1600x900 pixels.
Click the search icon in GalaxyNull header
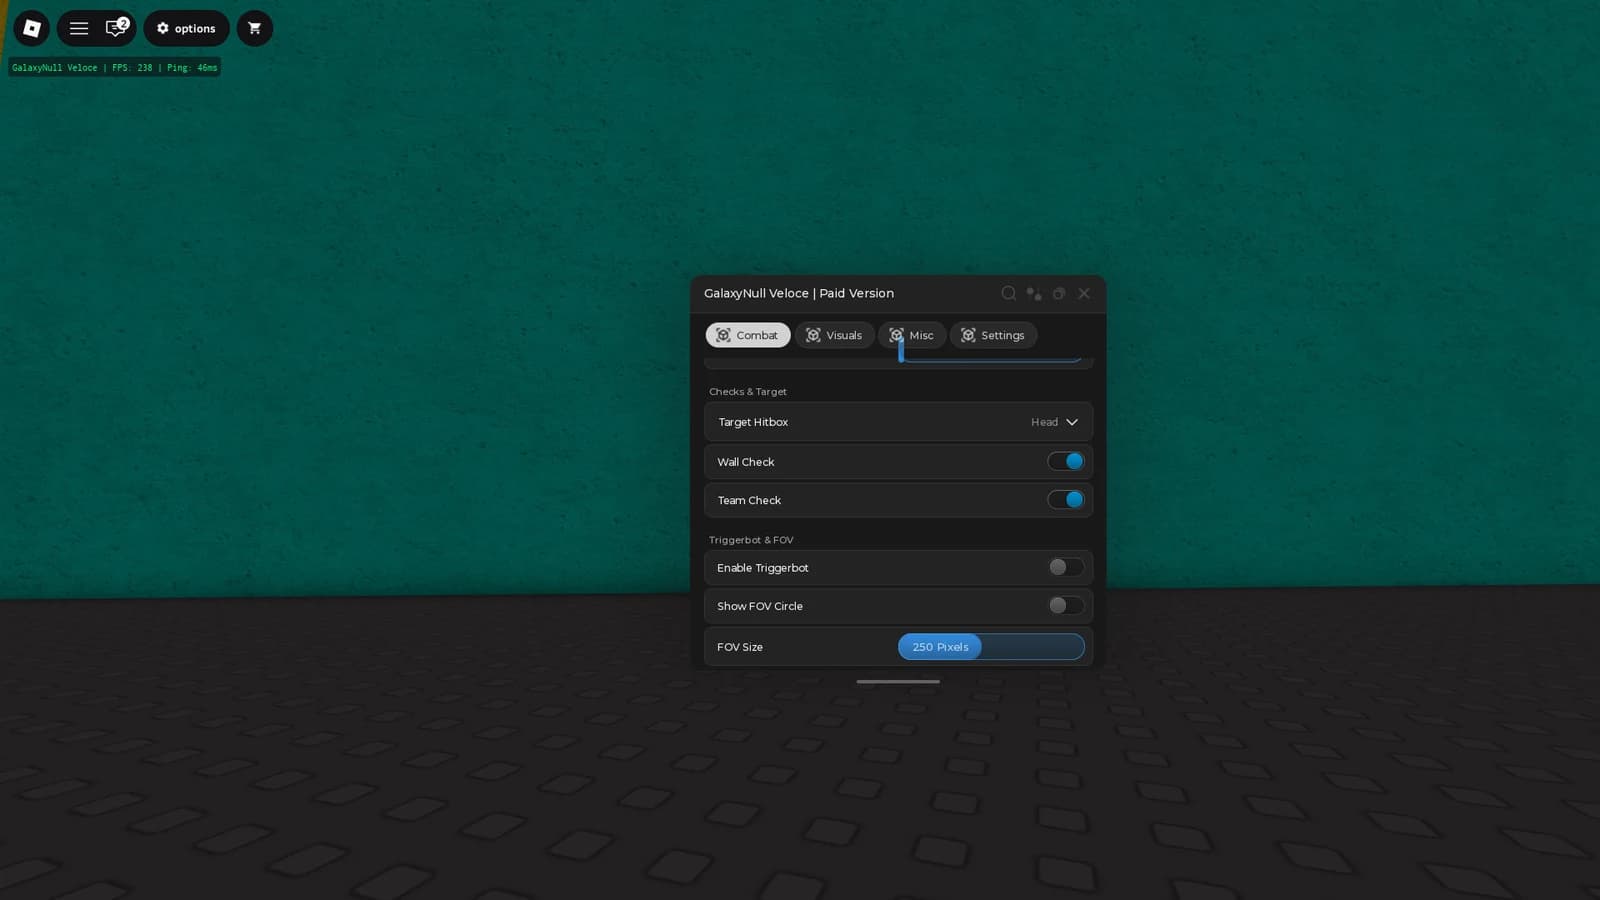tap(1008, 293)
